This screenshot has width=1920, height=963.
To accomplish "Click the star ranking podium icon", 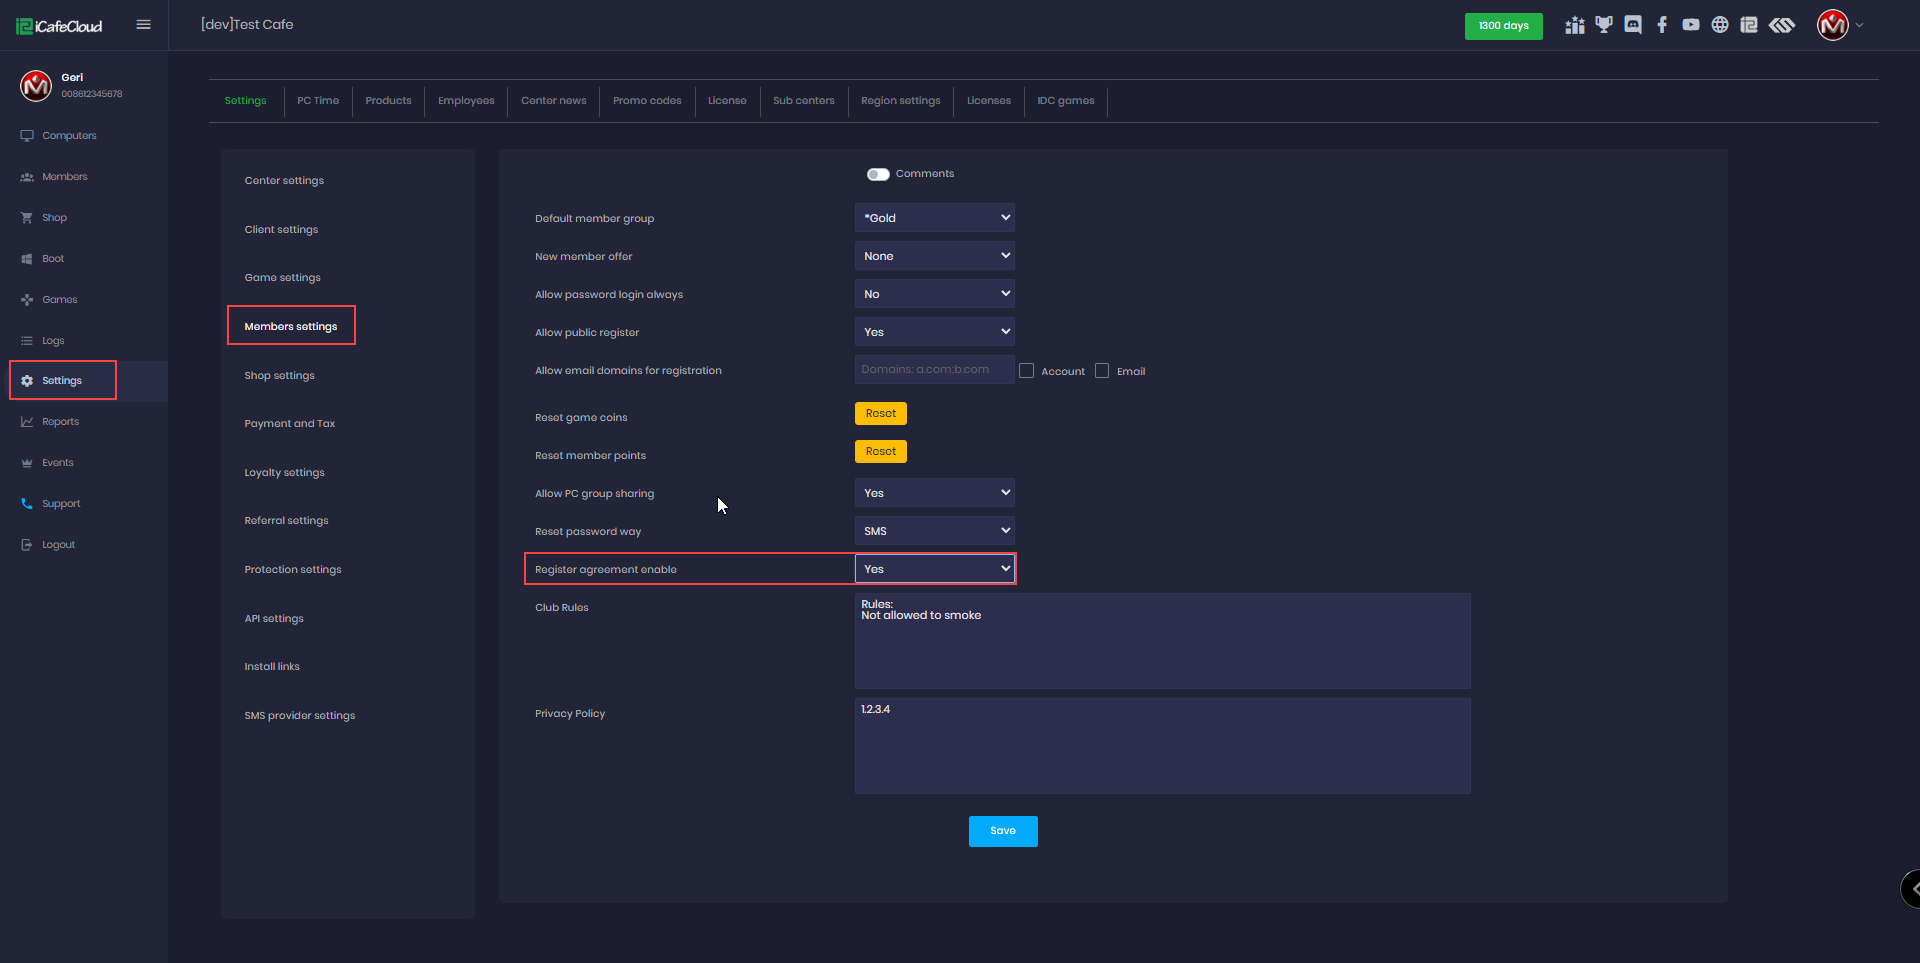I will click(1575, 25).
